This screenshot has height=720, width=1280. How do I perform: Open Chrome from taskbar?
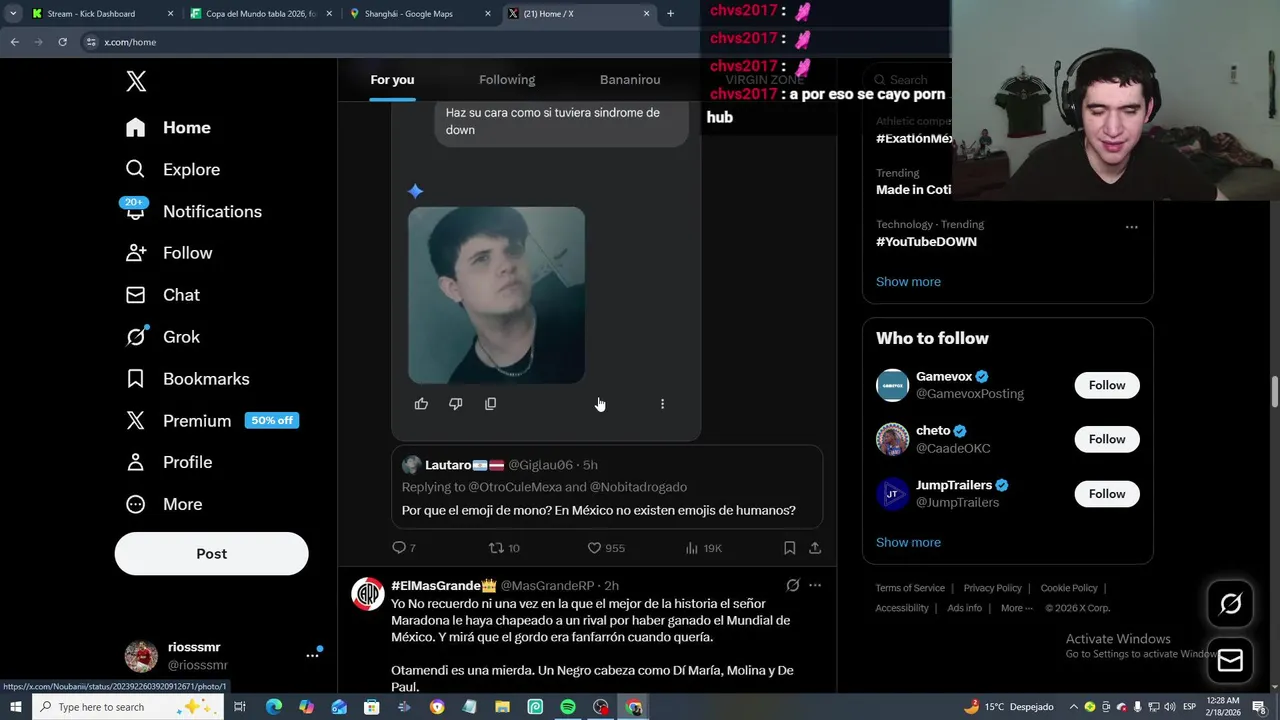[634, 707]
